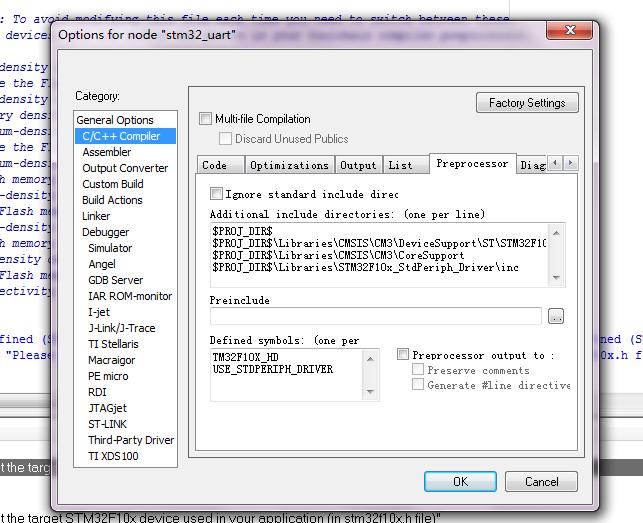Toggle Discard Unused Publics checkbox
This screenshot has width=643, height=523.
click(225, 139)
